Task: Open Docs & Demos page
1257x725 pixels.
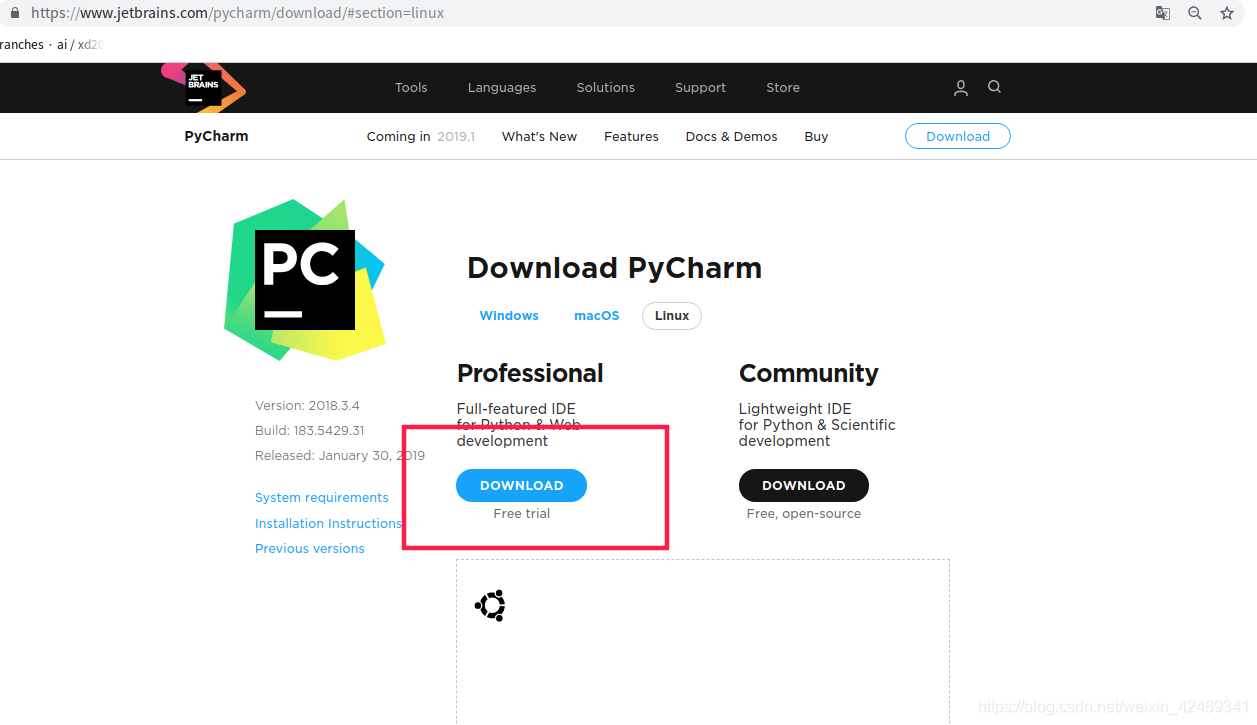Action: tap(731, 137)
